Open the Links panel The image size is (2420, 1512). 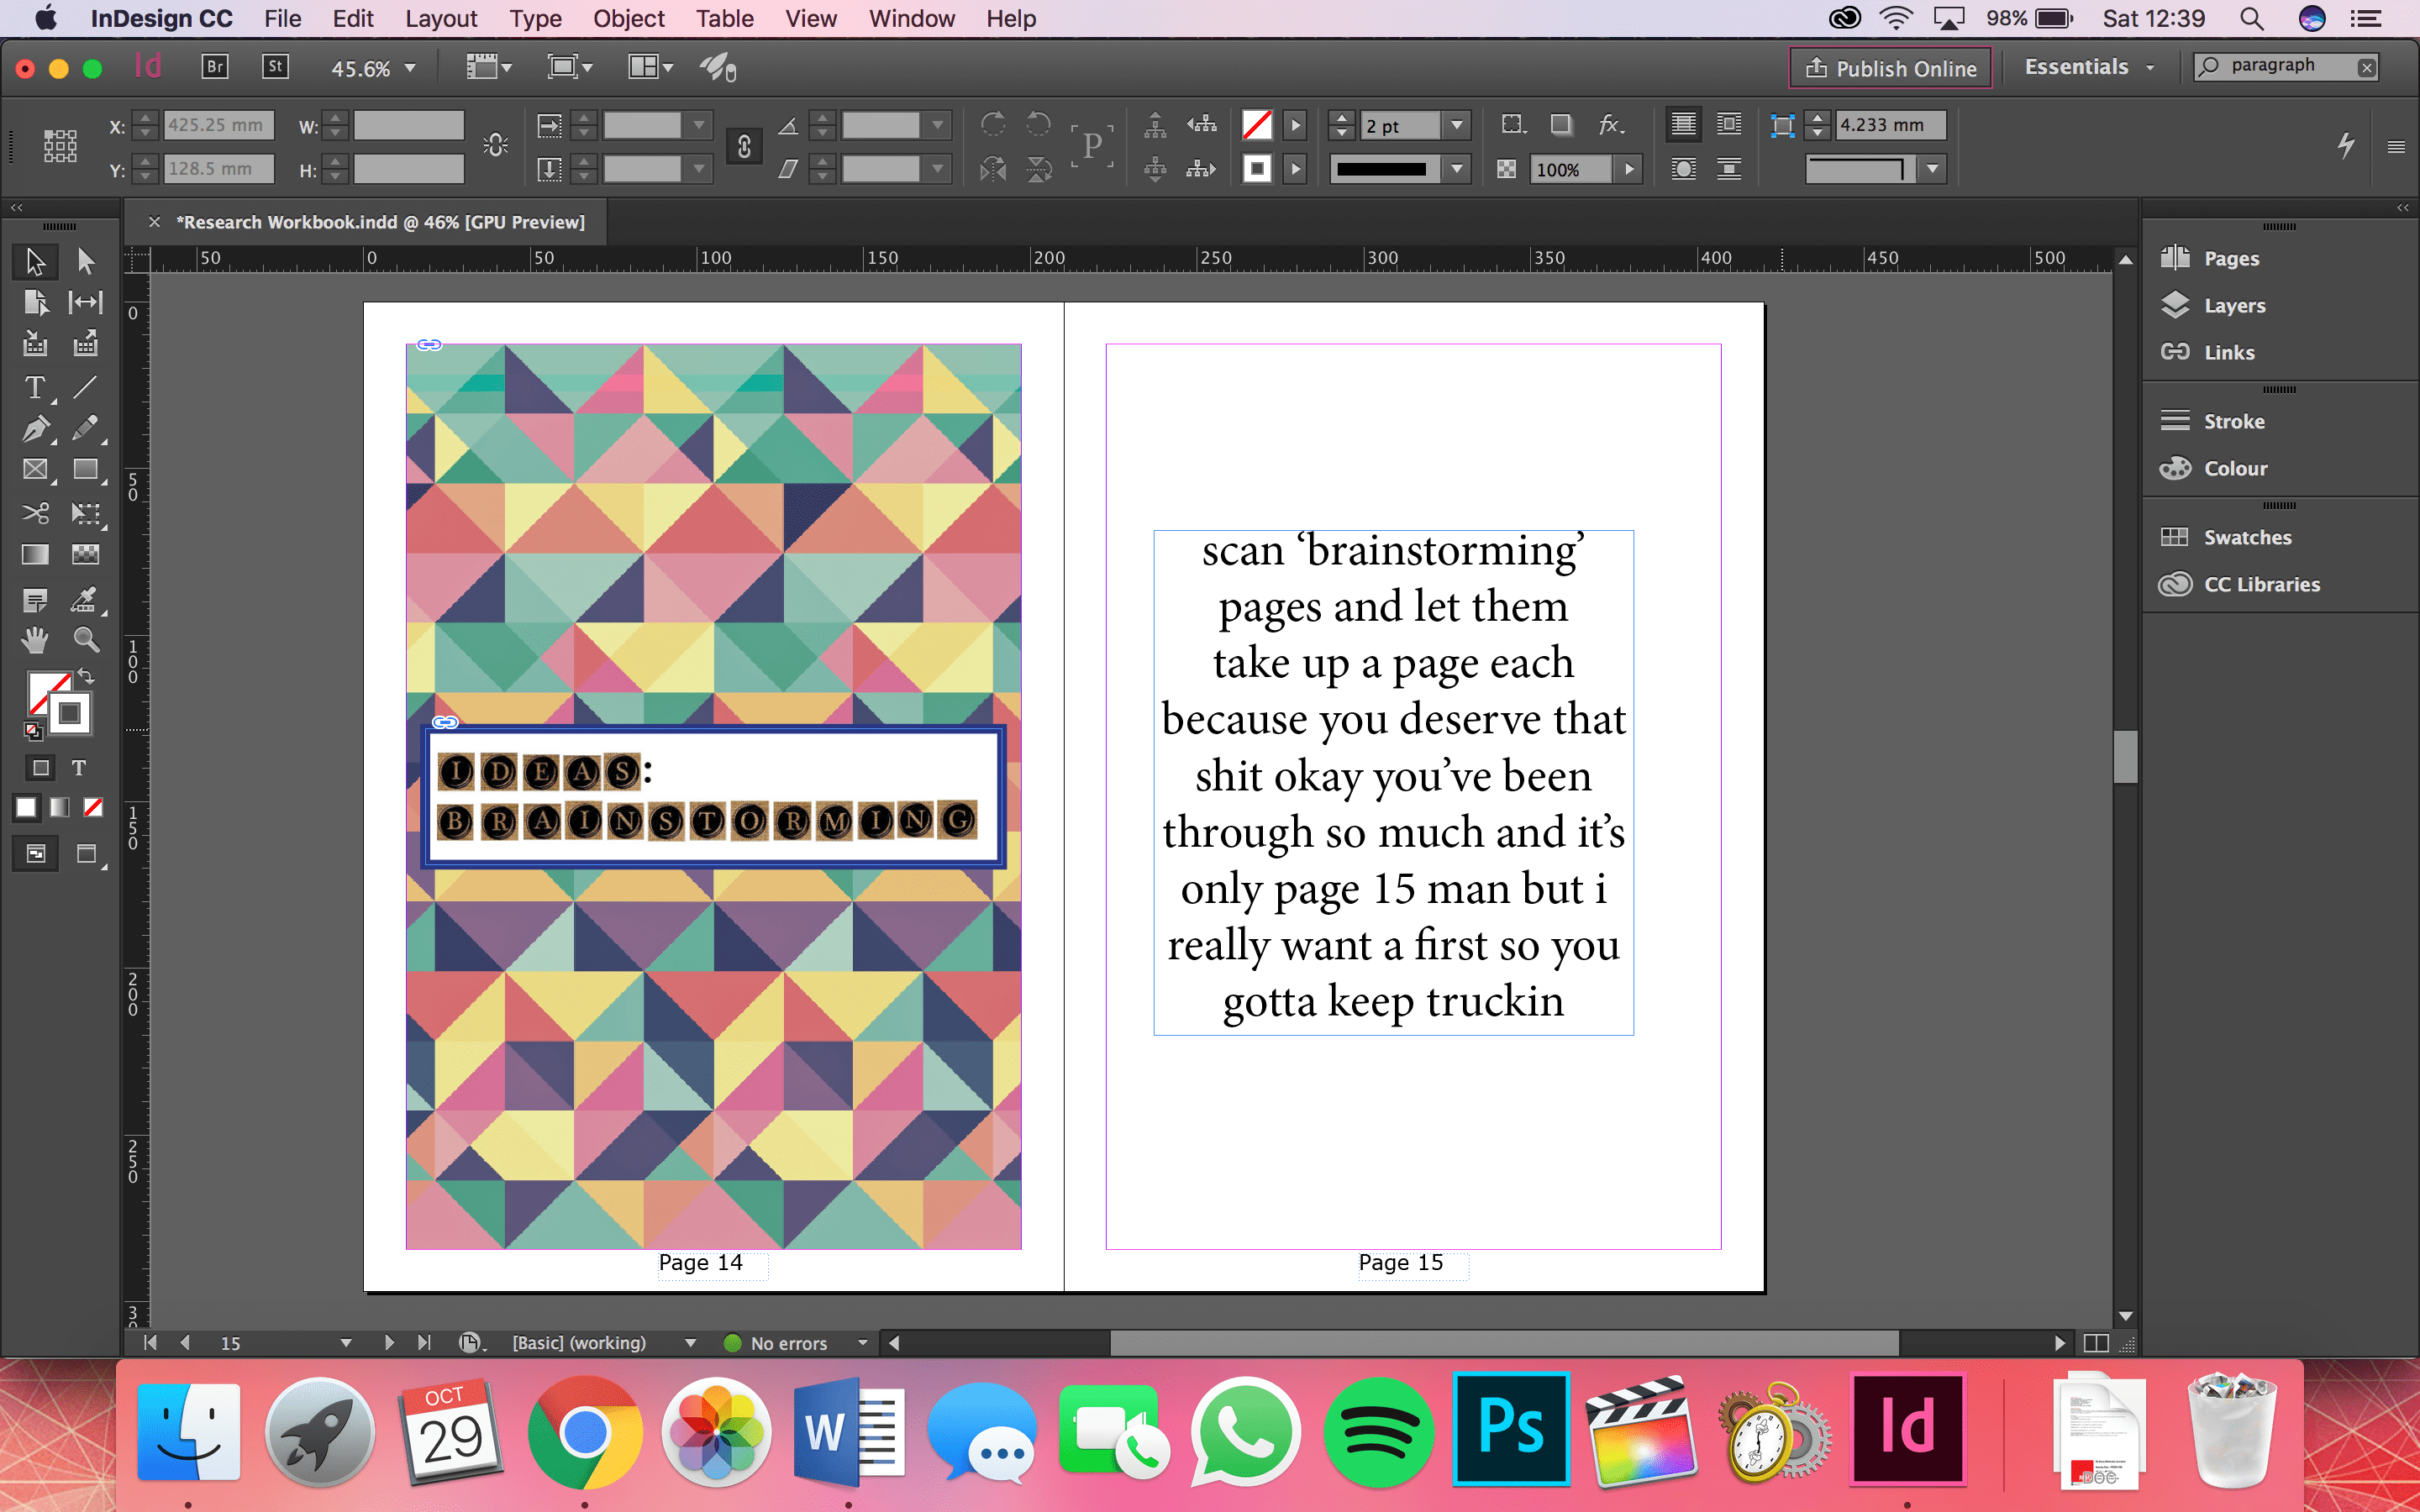[2230, 352]
